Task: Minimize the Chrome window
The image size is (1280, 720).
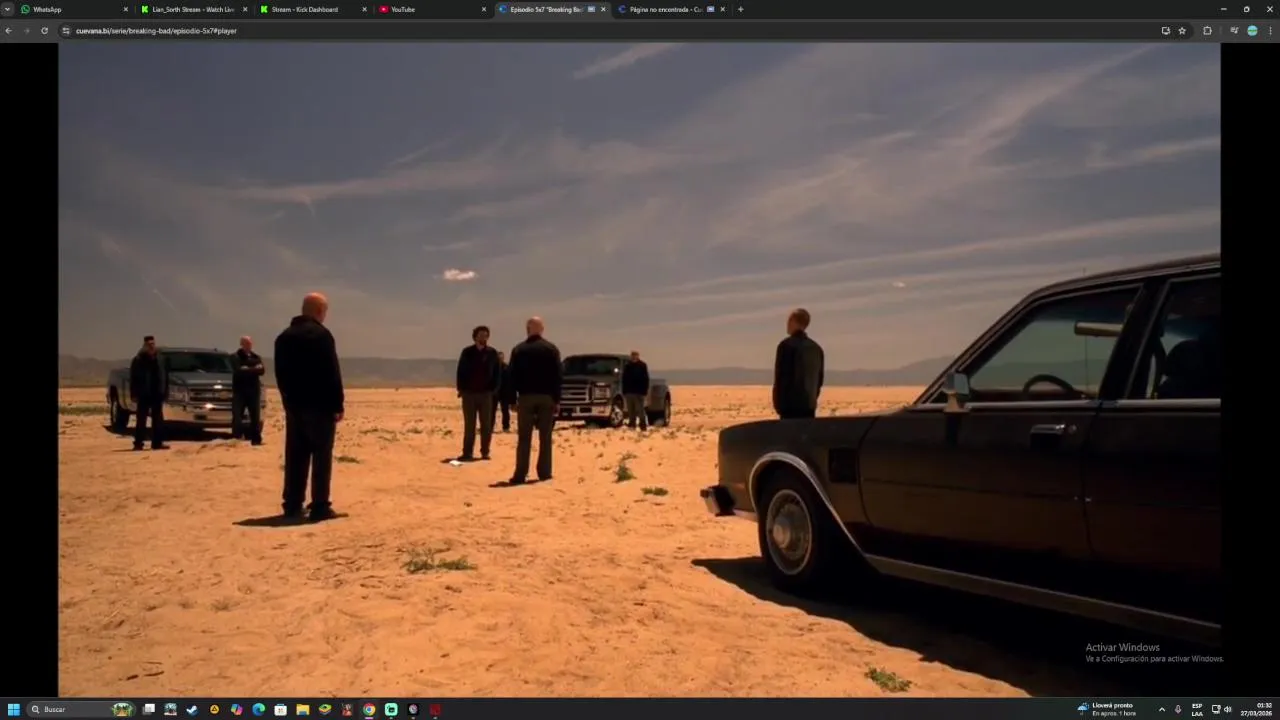Action: click(1223, 9)
